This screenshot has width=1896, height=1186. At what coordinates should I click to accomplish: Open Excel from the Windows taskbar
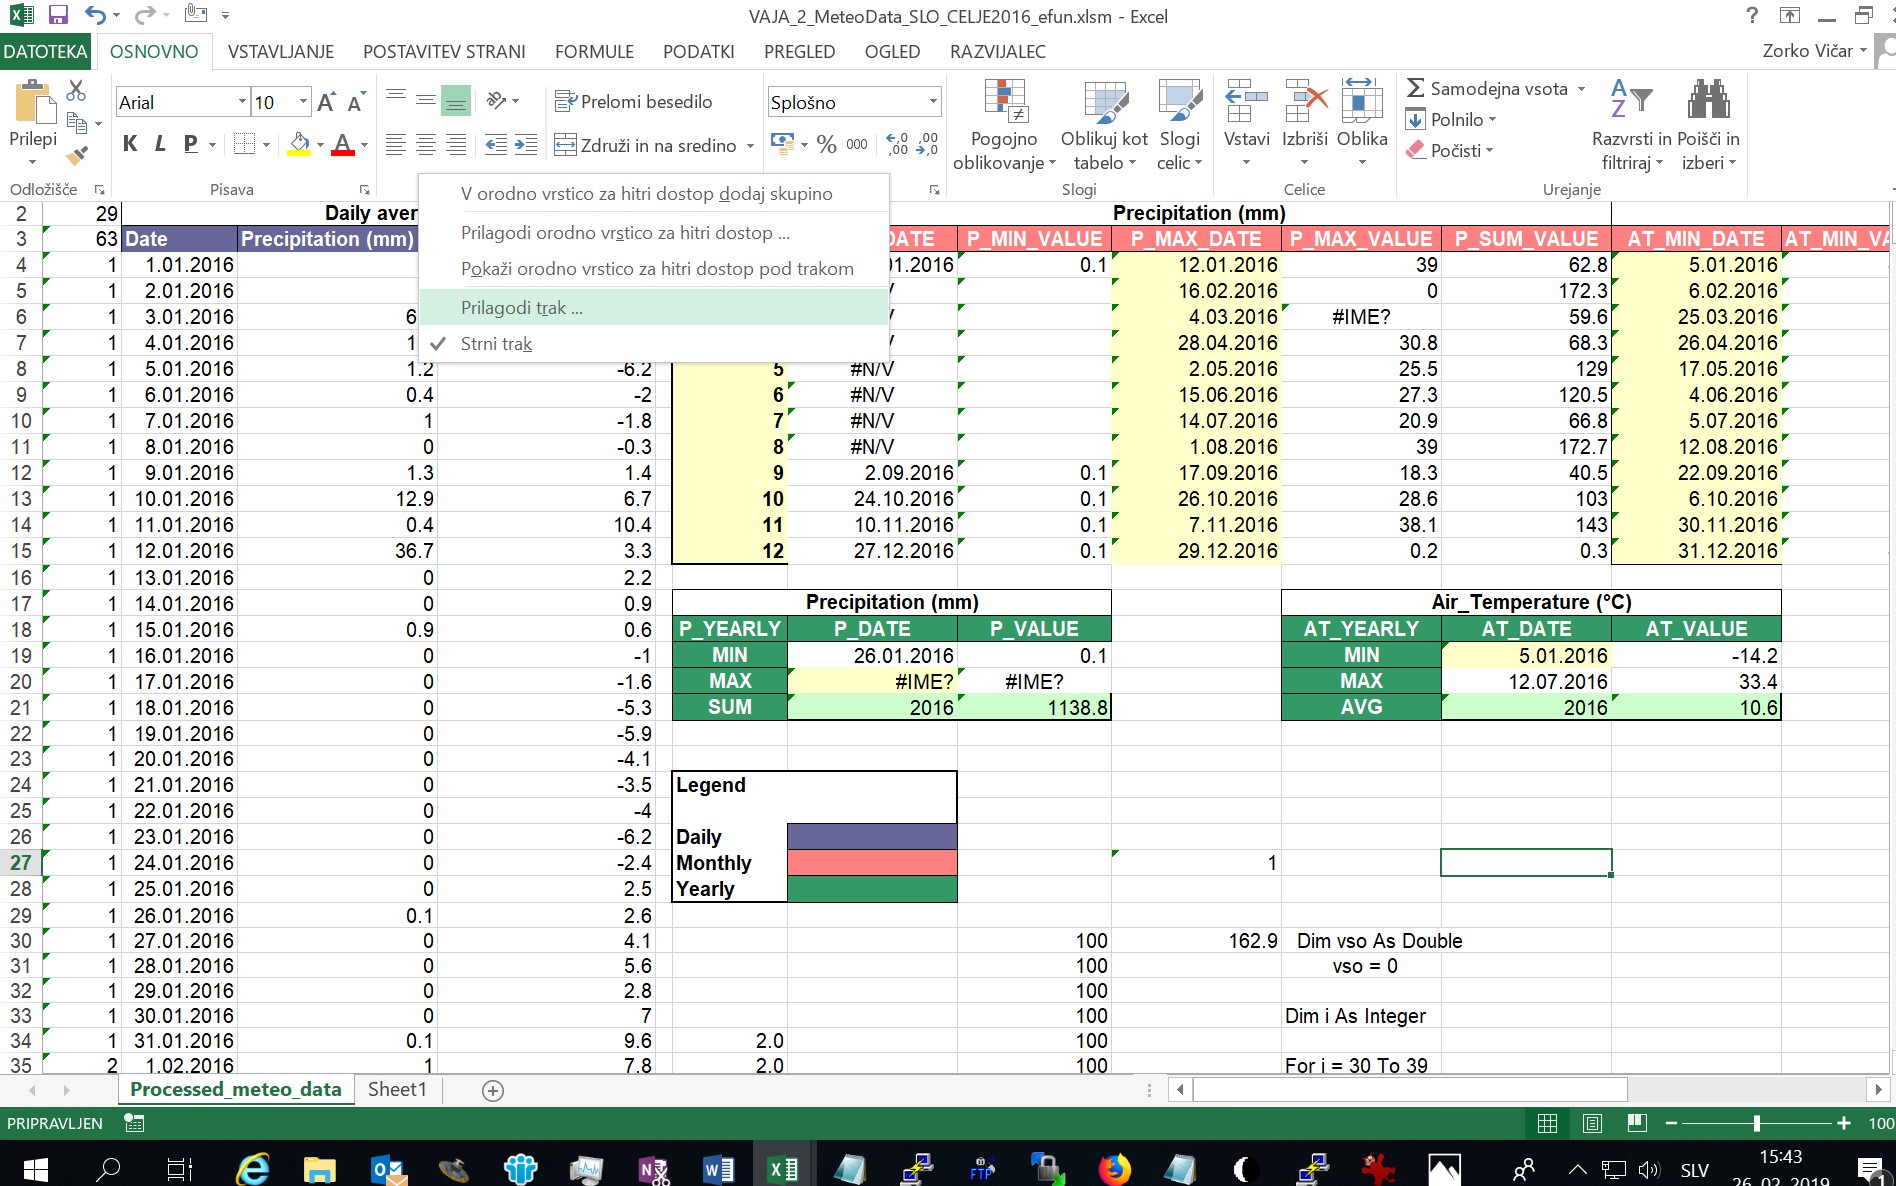783,1167
